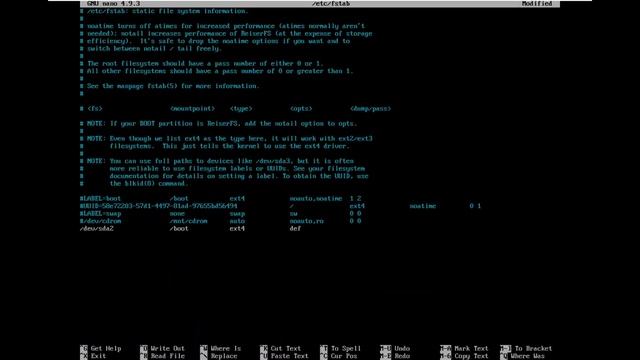Click the Get Help shortcut label
Image resolution: width=640 pixels, height=360 pixels.
[x=106, y=349]
